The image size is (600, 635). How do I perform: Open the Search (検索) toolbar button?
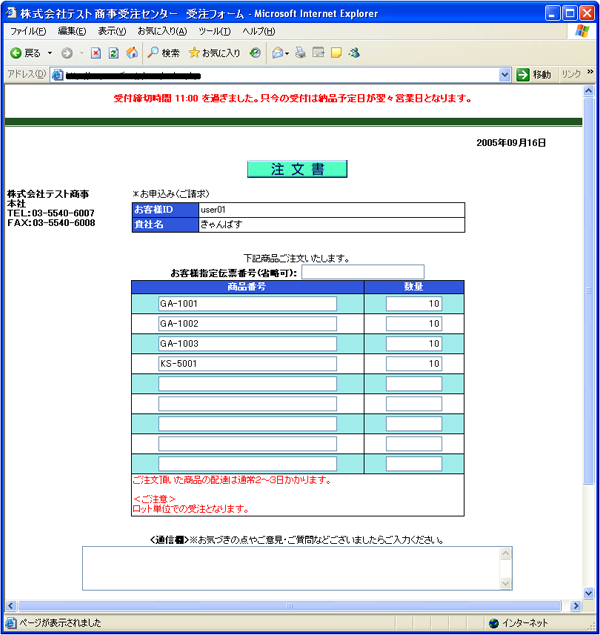click(x=164, y=52)
